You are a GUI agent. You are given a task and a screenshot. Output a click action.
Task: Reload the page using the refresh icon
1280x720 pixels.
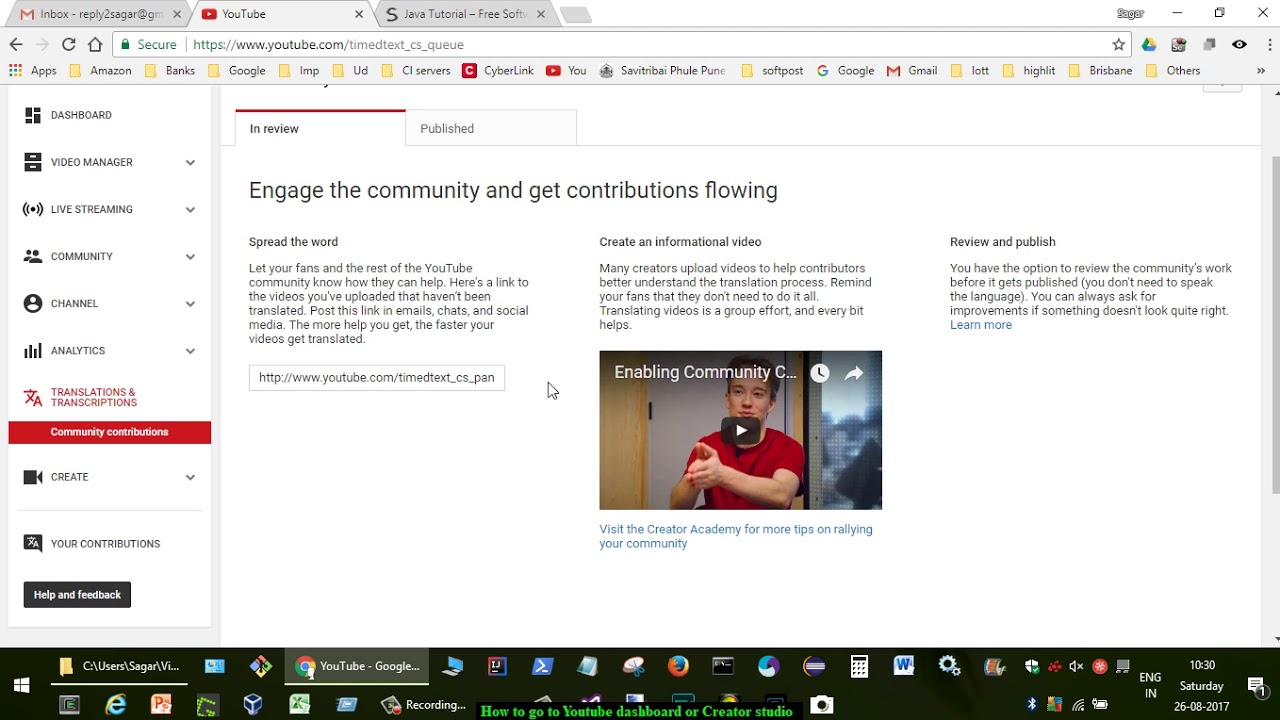click(x=68, y=44)
